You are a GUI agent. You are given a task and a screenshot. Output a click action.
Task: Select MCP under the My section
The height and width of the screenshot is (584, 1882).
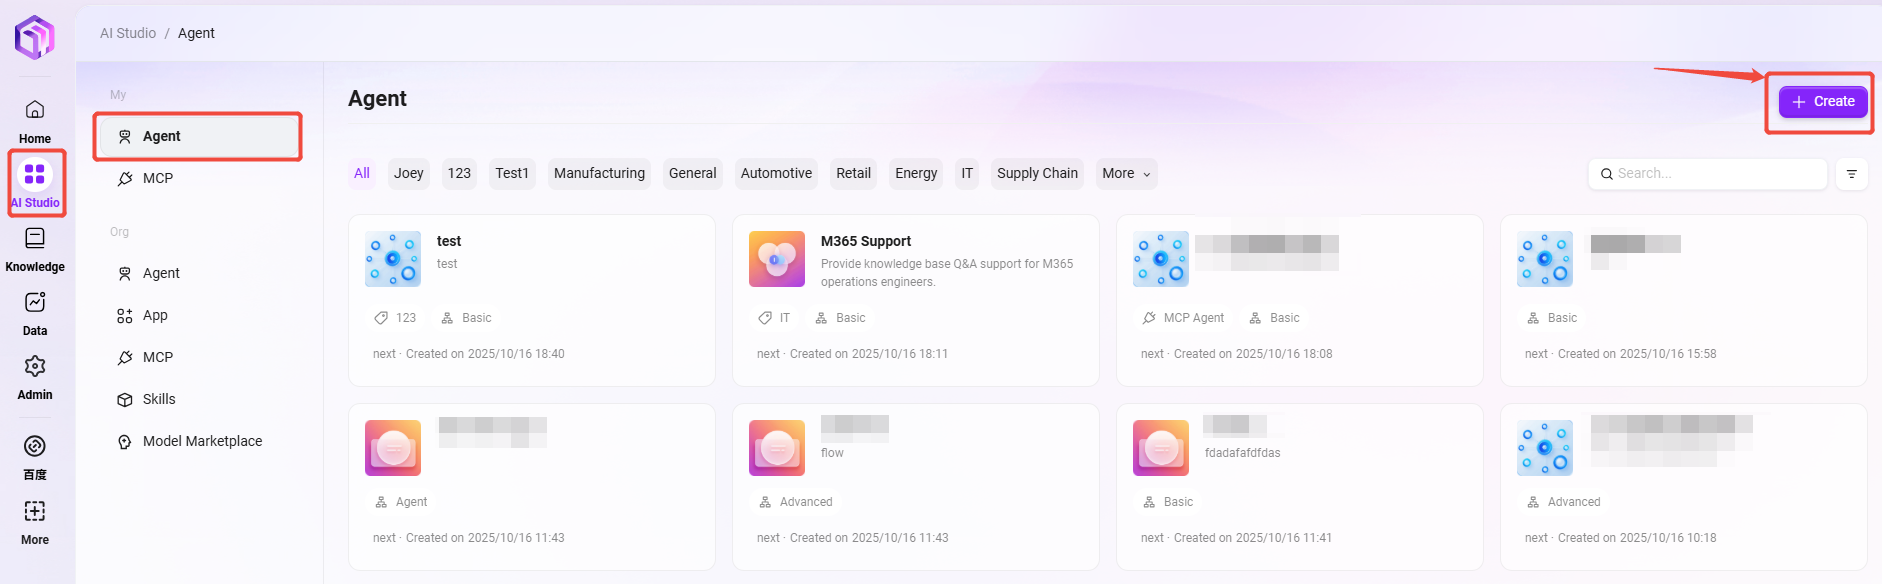tap(158, 178)
